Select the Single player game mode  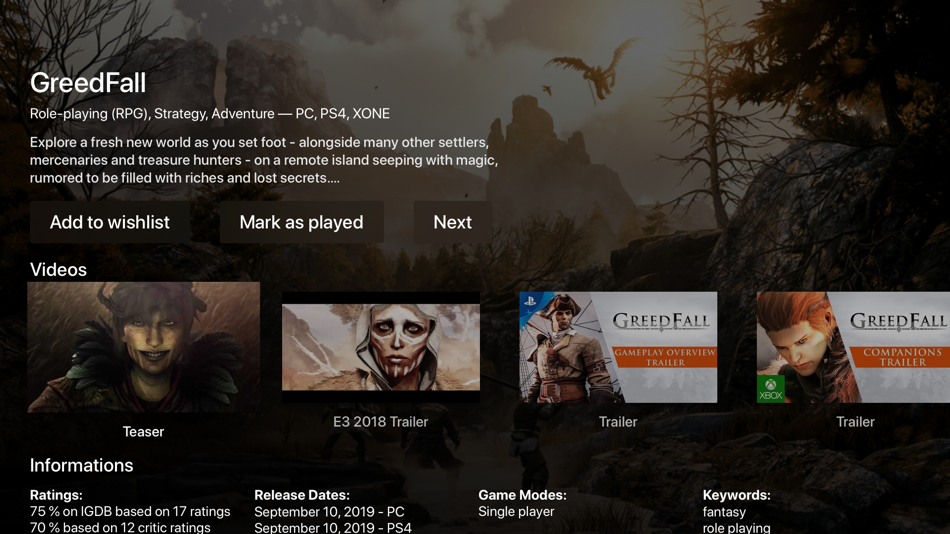click(x=516, y=512)
